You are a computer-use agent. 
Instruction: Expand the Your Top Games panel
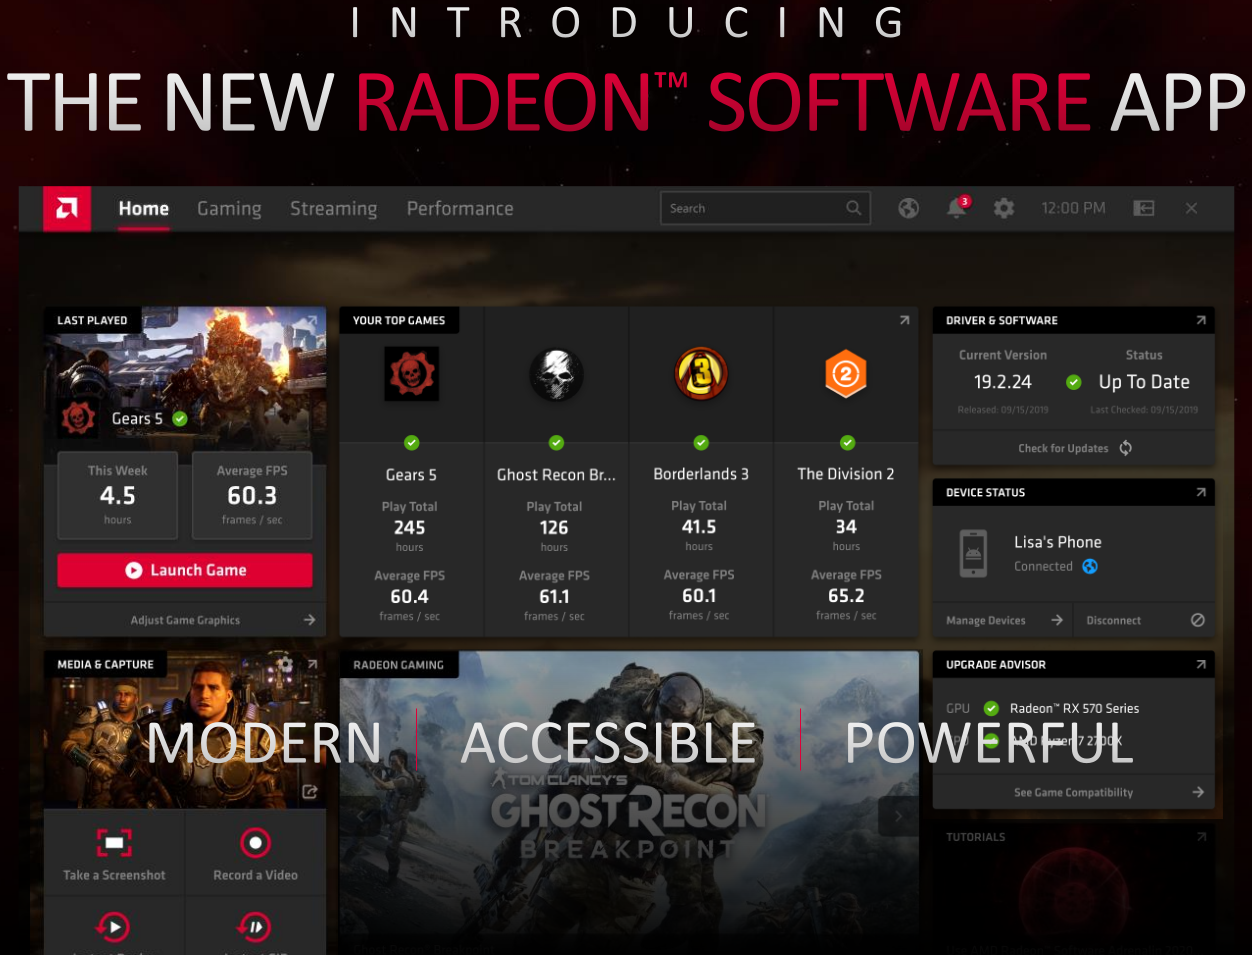pos(904,320)
